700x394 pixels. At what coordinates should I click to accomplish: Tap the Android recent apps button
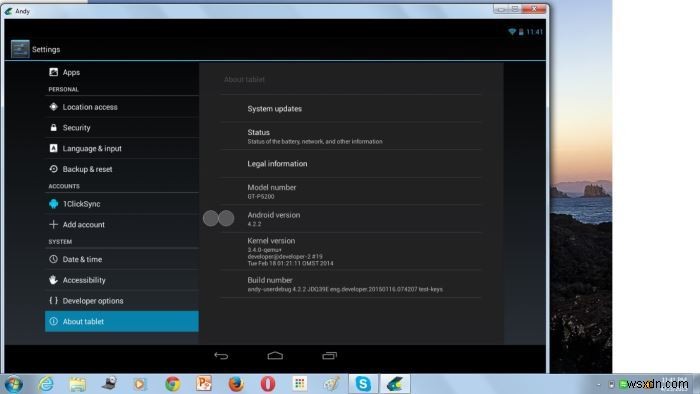tap(329, 356)
